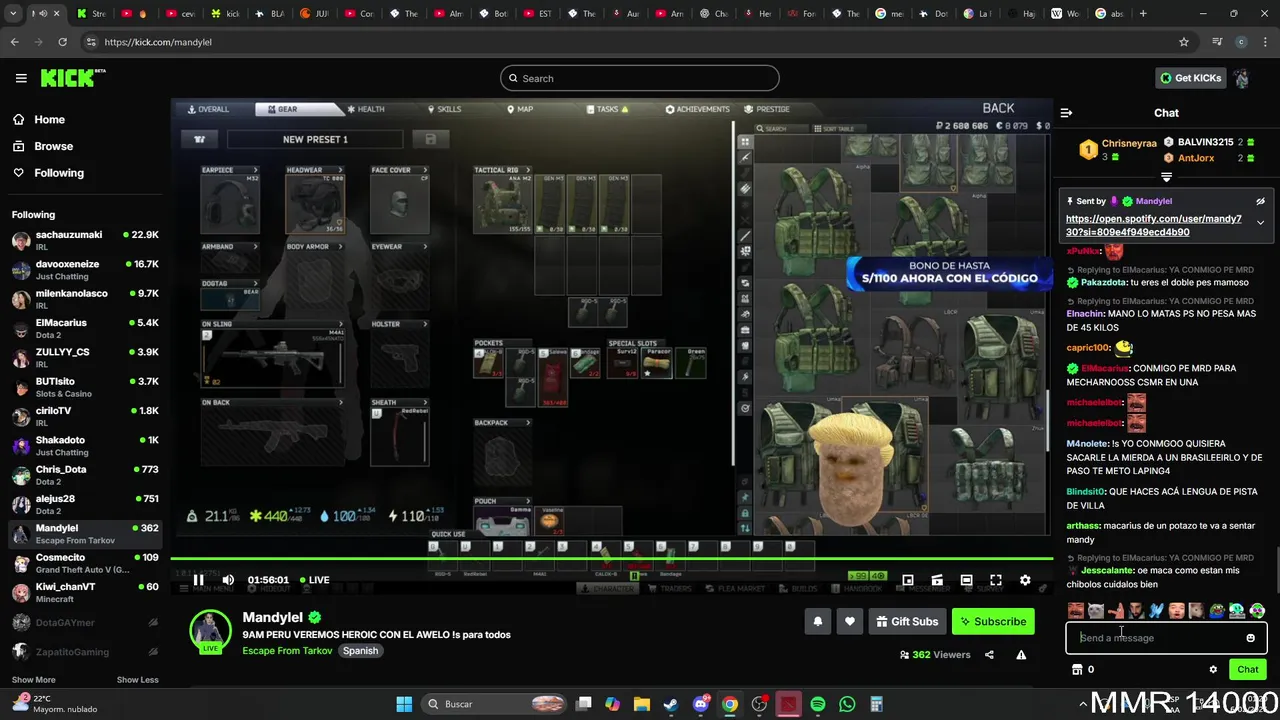
Task: Open Kiwi_chanVT channel
Action: 85,593
